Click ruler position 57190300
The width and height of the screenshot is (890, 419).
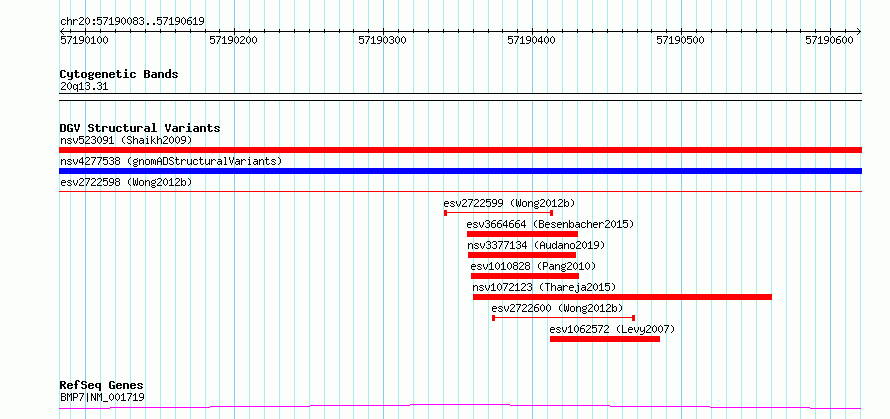pyautogui.click(x=383, y=40)
